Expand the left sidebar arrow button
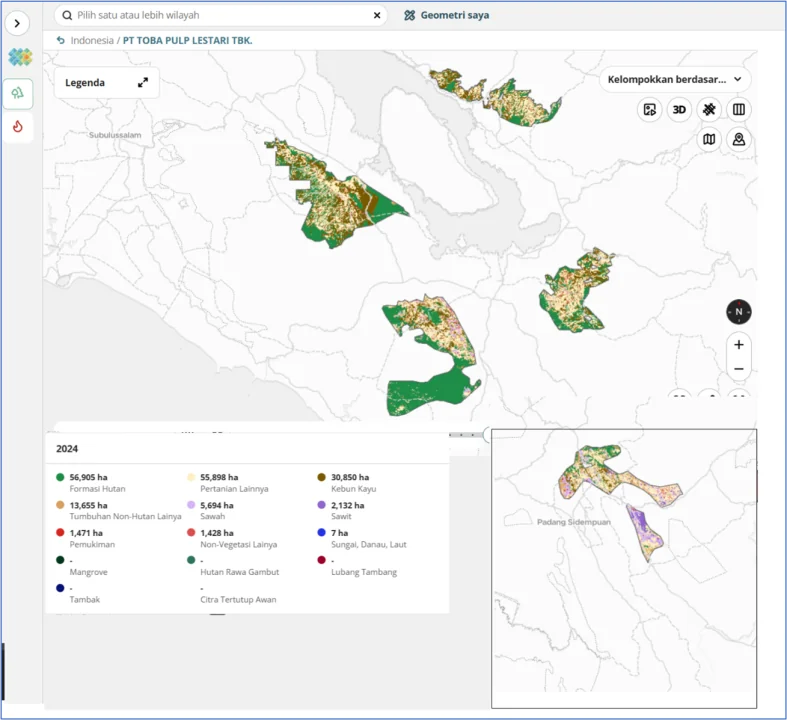The image size is (787, 720). (x=17, y=23)
